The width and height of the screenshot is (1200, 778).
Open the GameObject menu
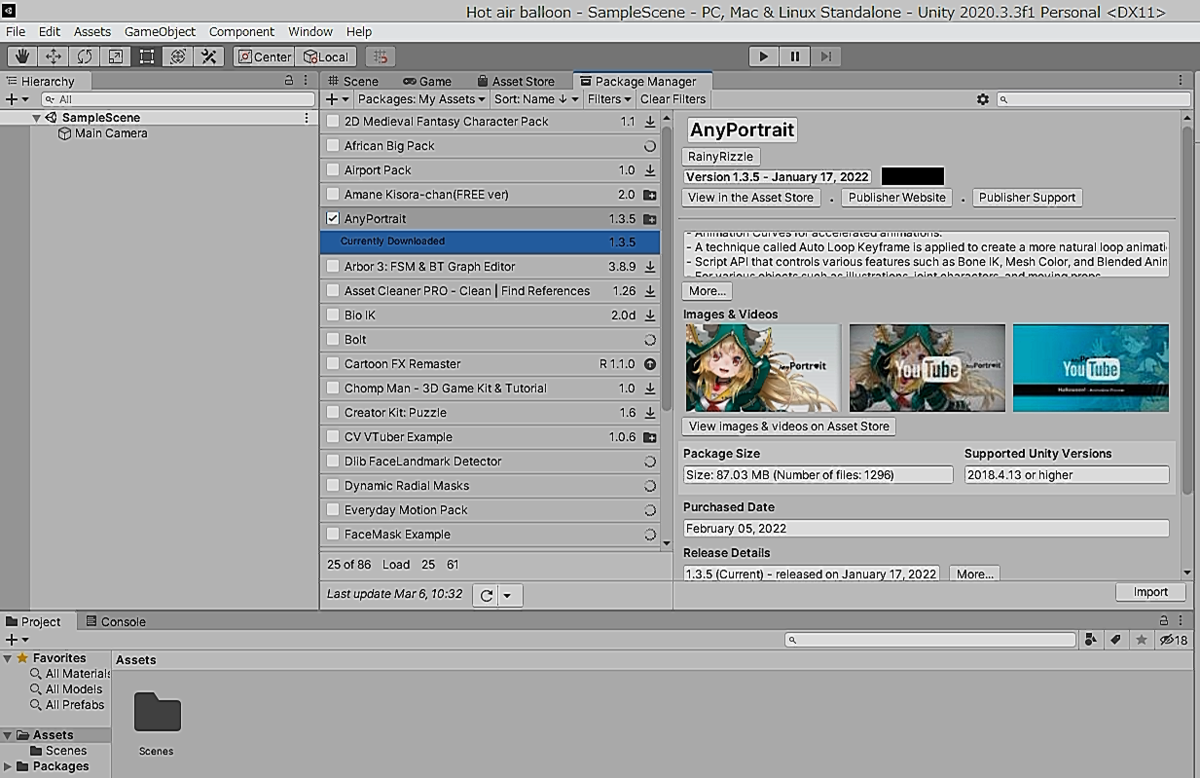pyautogui.click(x=160, y=32)
